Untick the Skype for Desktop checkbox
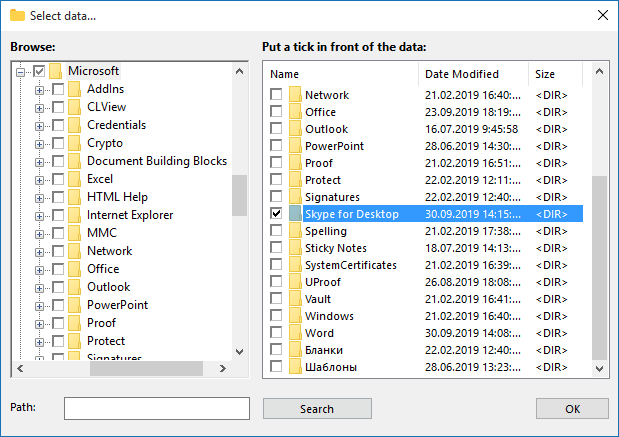The height and width of the screenshot is (437, 619). click(276, 214)
